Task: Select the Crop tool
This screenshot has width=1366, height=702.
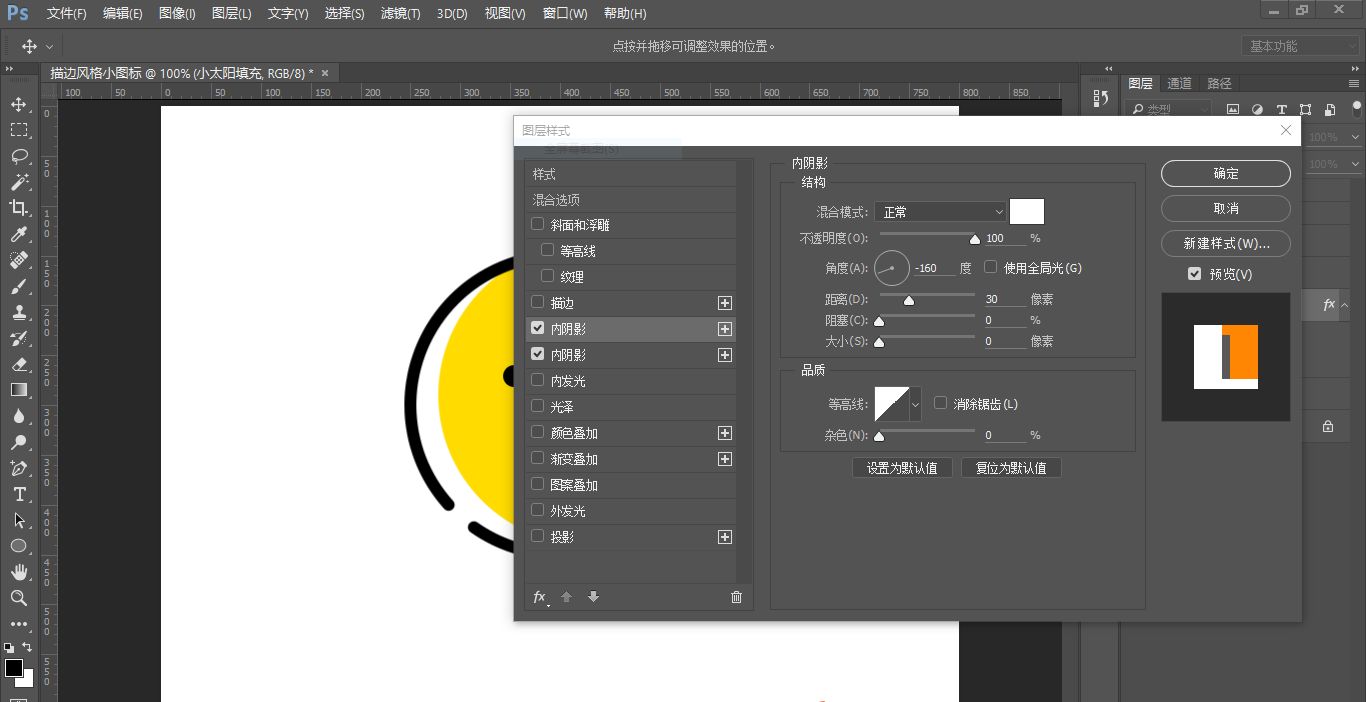Action: click(19, 208)
